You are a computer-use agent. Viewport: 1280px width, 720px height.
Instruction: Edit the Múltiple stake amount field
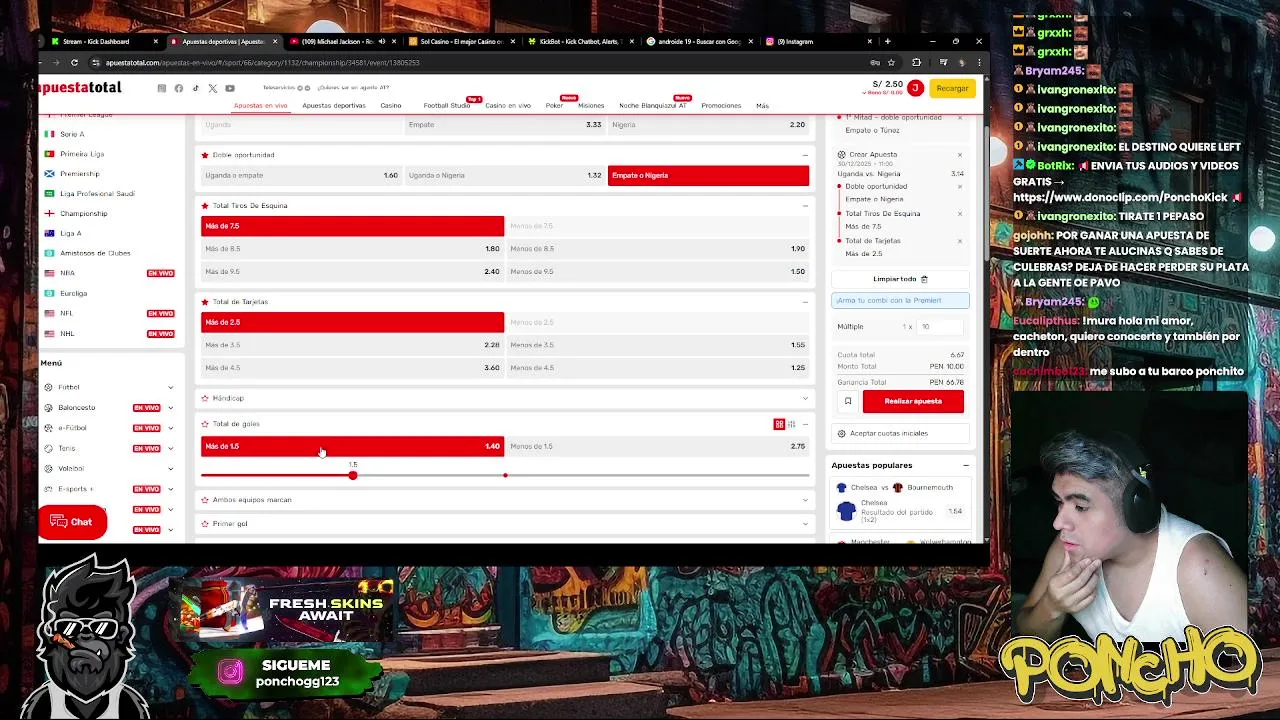940,327
